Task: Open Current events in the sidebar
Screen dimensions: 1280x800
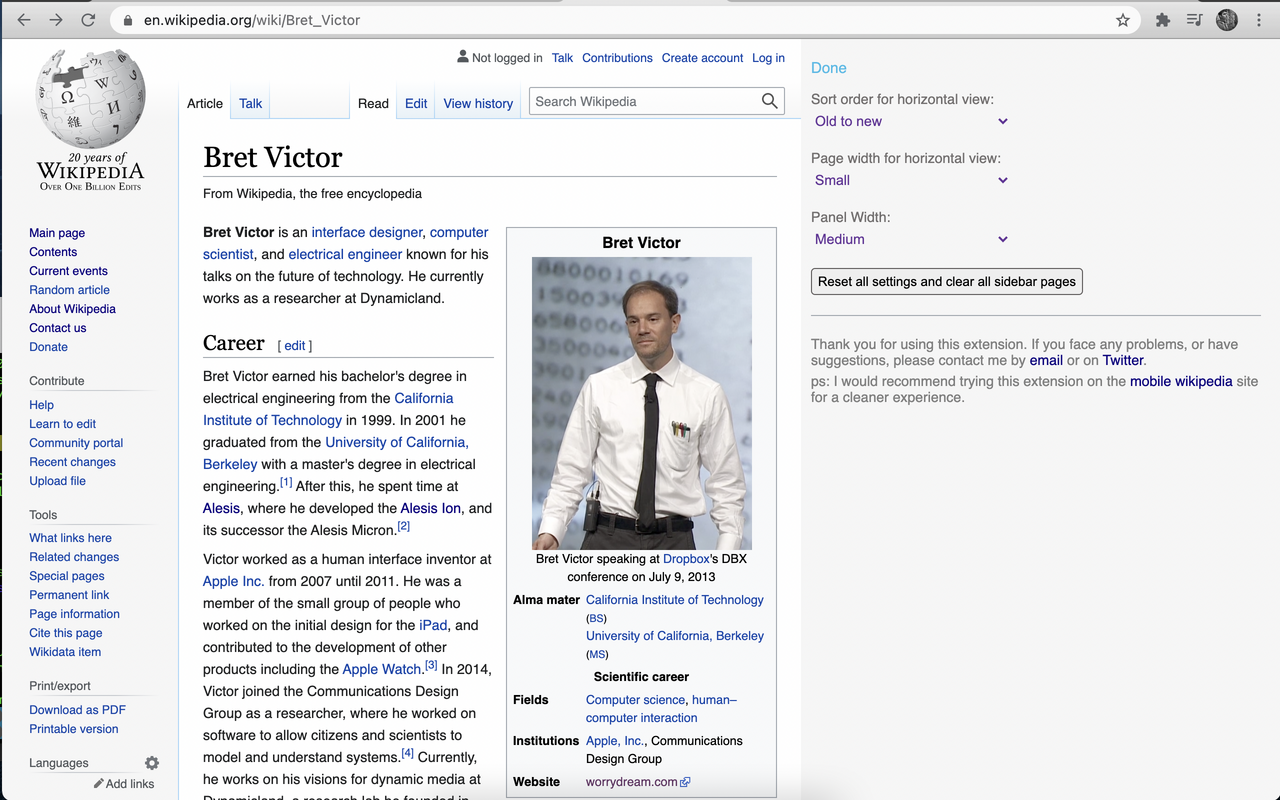Action: coord(68,271)
